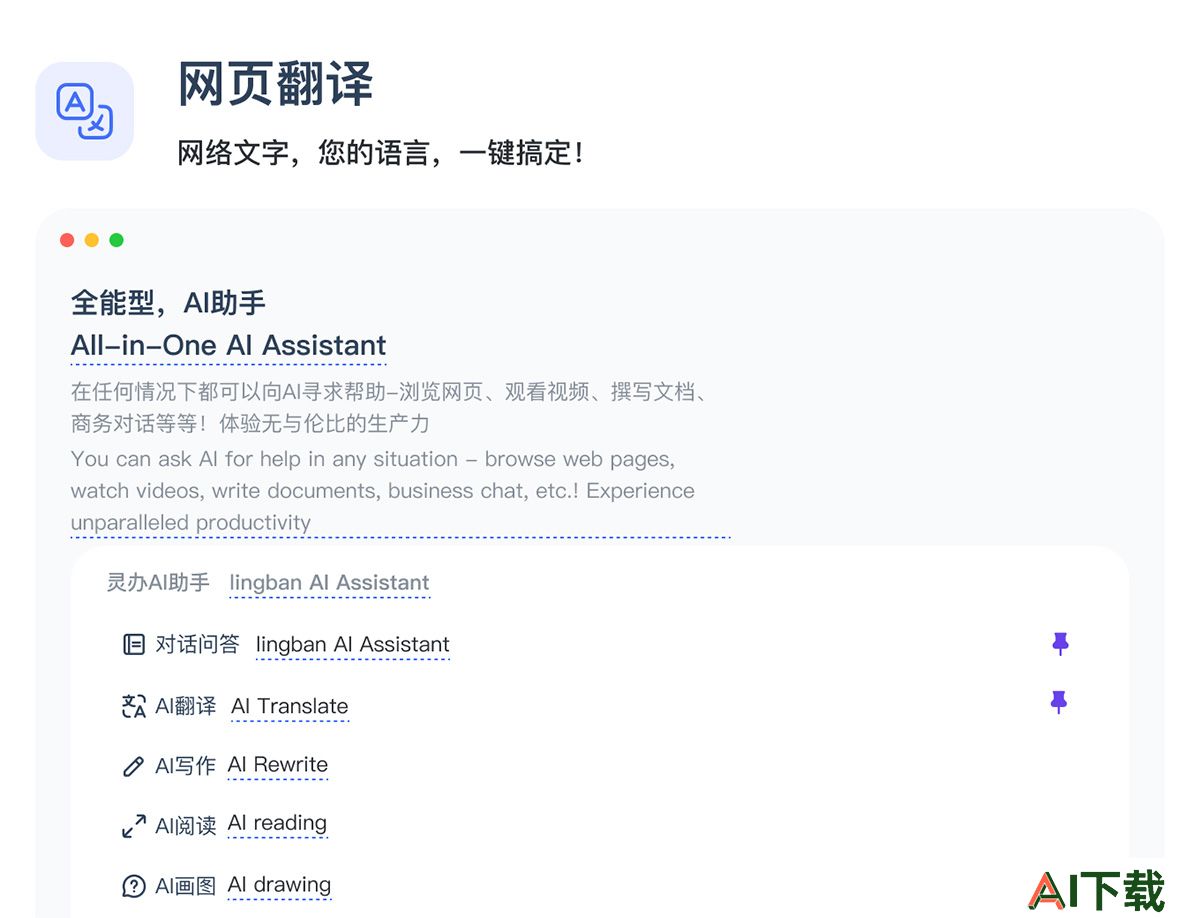Screen dimensions: 1200x918
Task: Open the AI画图 menu entry
Action: click(185, 886)
